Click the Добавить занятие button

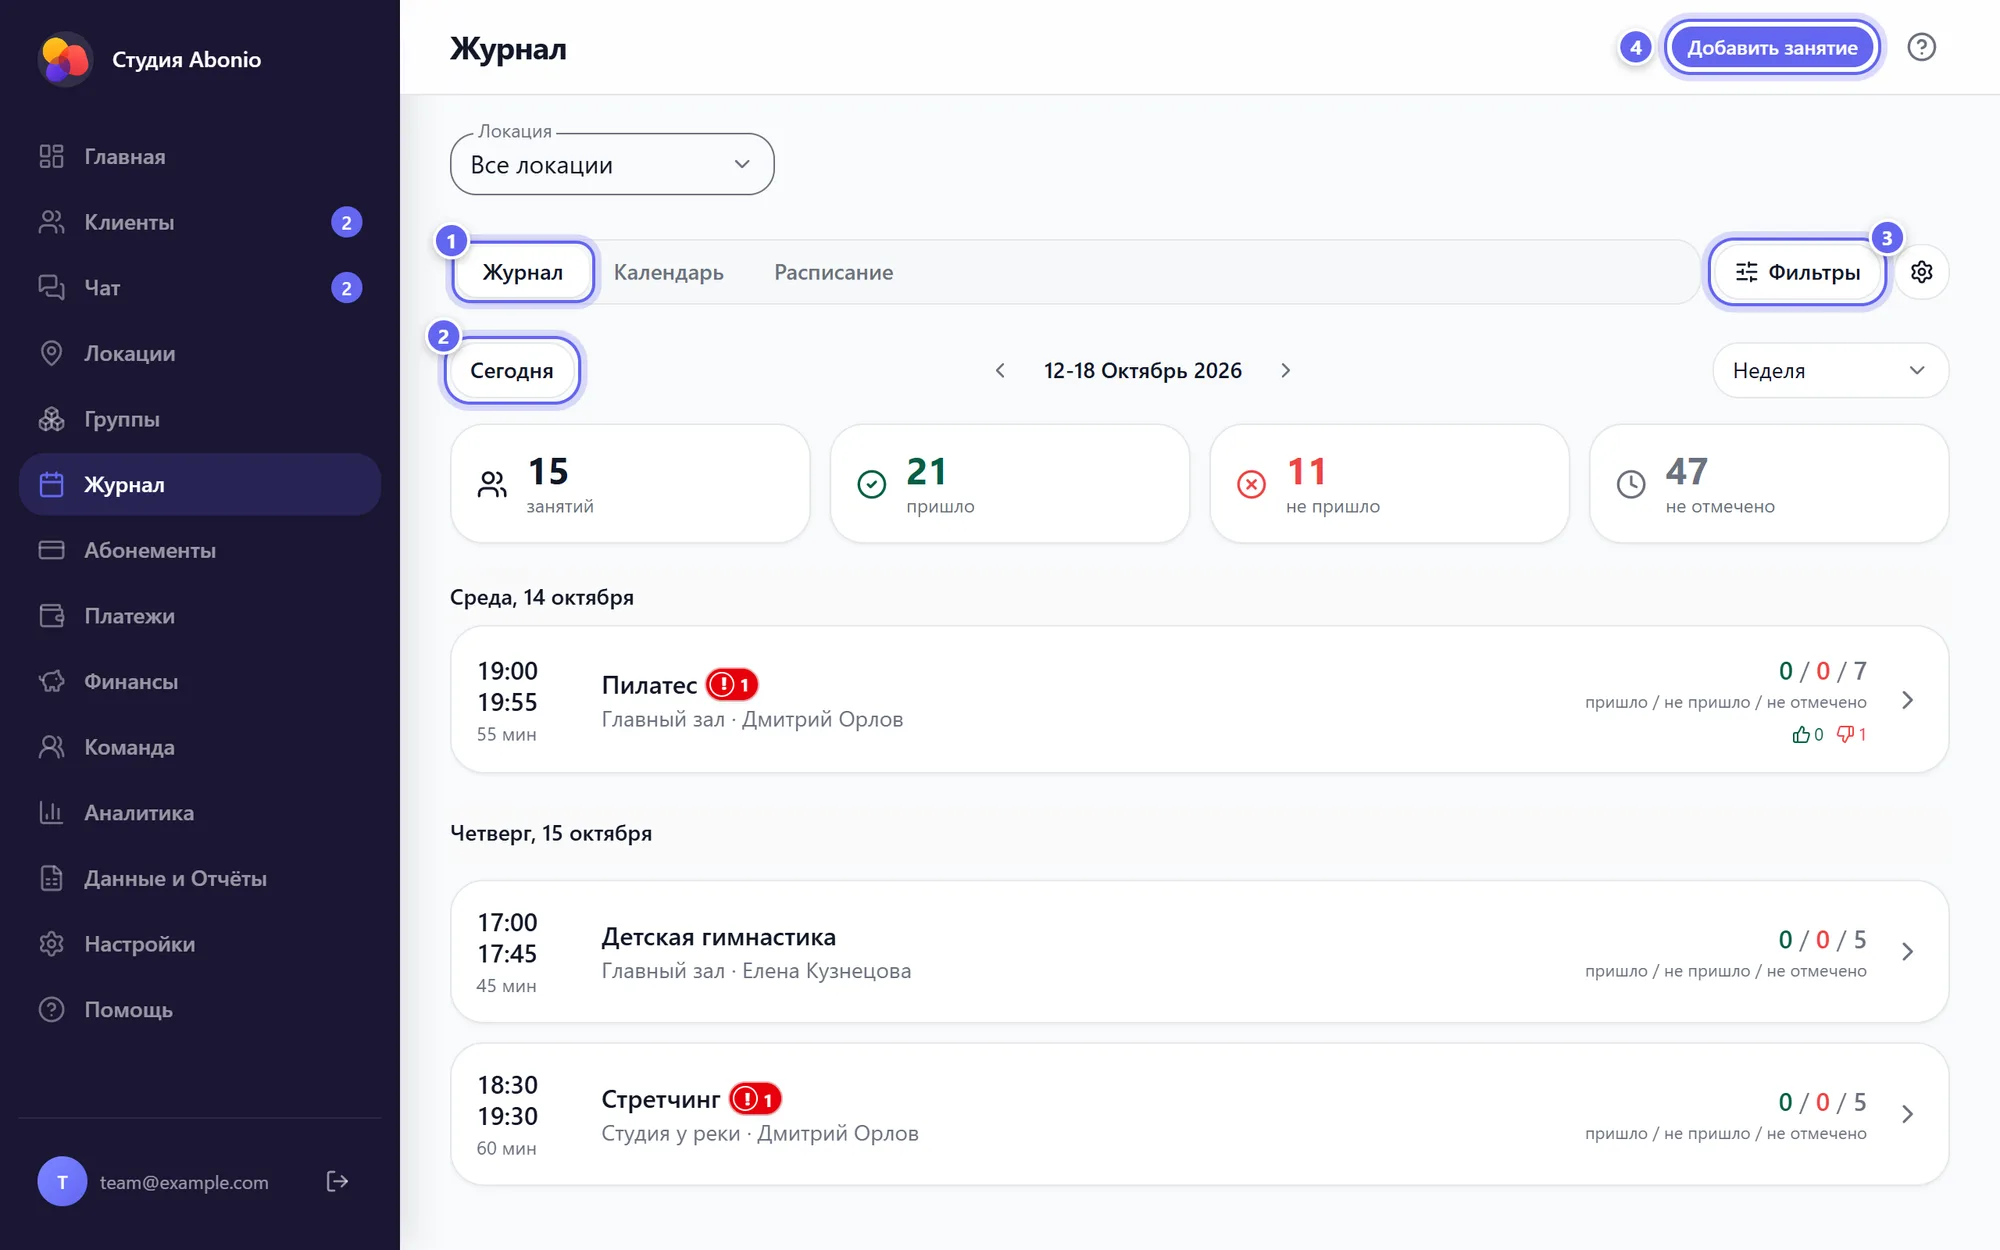(1772, 47)
